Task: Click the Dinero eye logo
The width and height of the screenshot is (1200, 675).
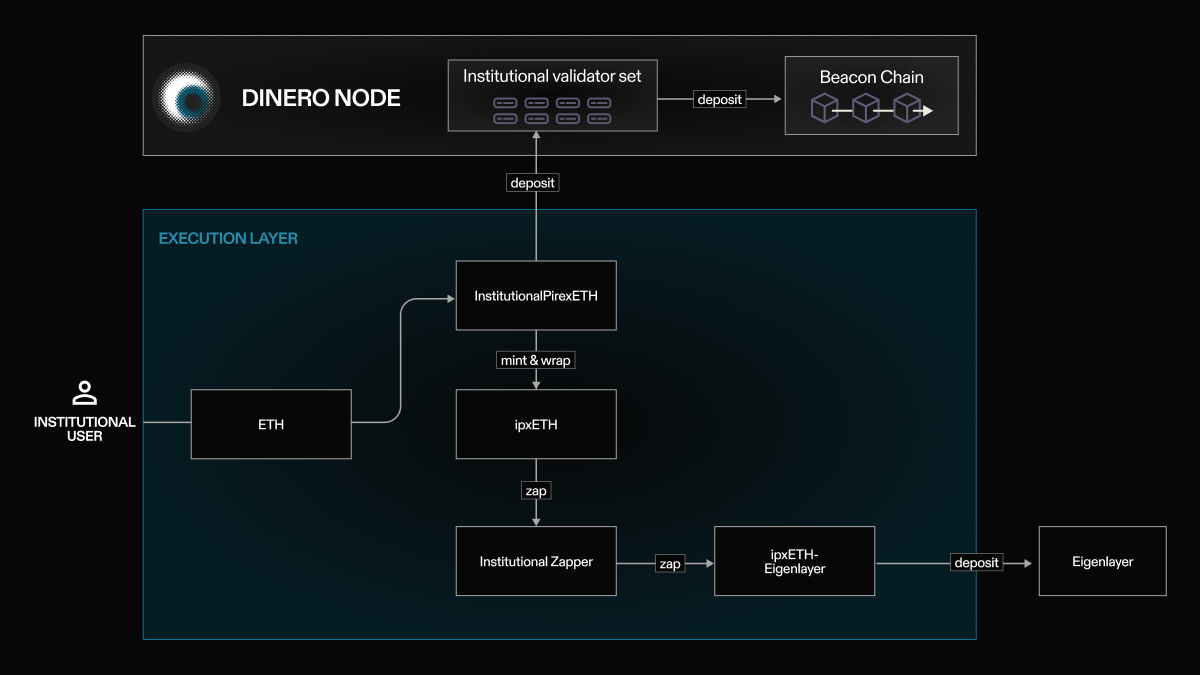Action: (186, 97)
